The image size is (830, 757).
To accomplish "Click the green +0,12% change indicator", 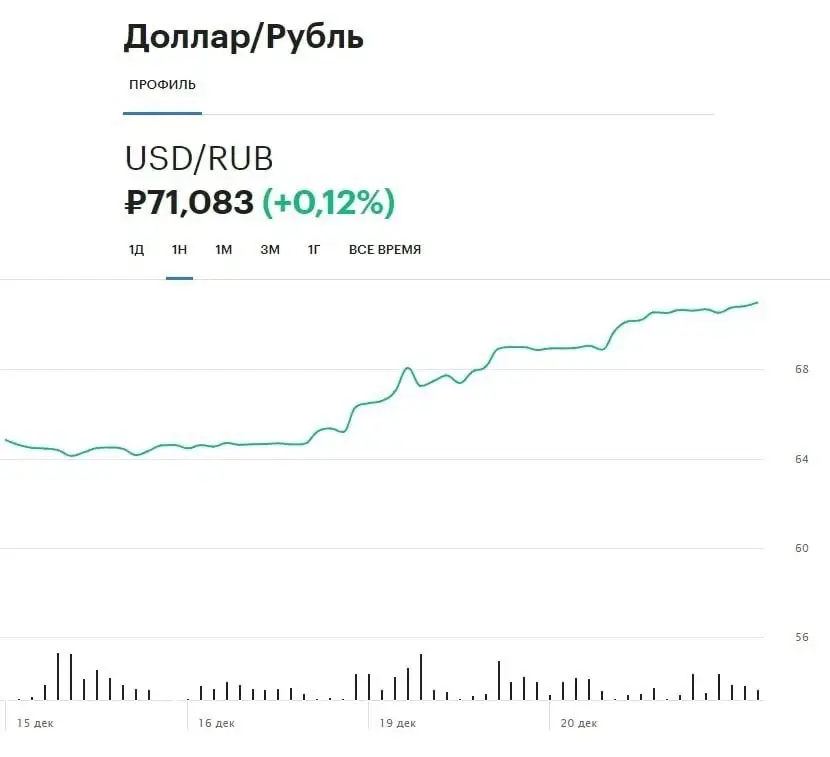I will point(328,203).
